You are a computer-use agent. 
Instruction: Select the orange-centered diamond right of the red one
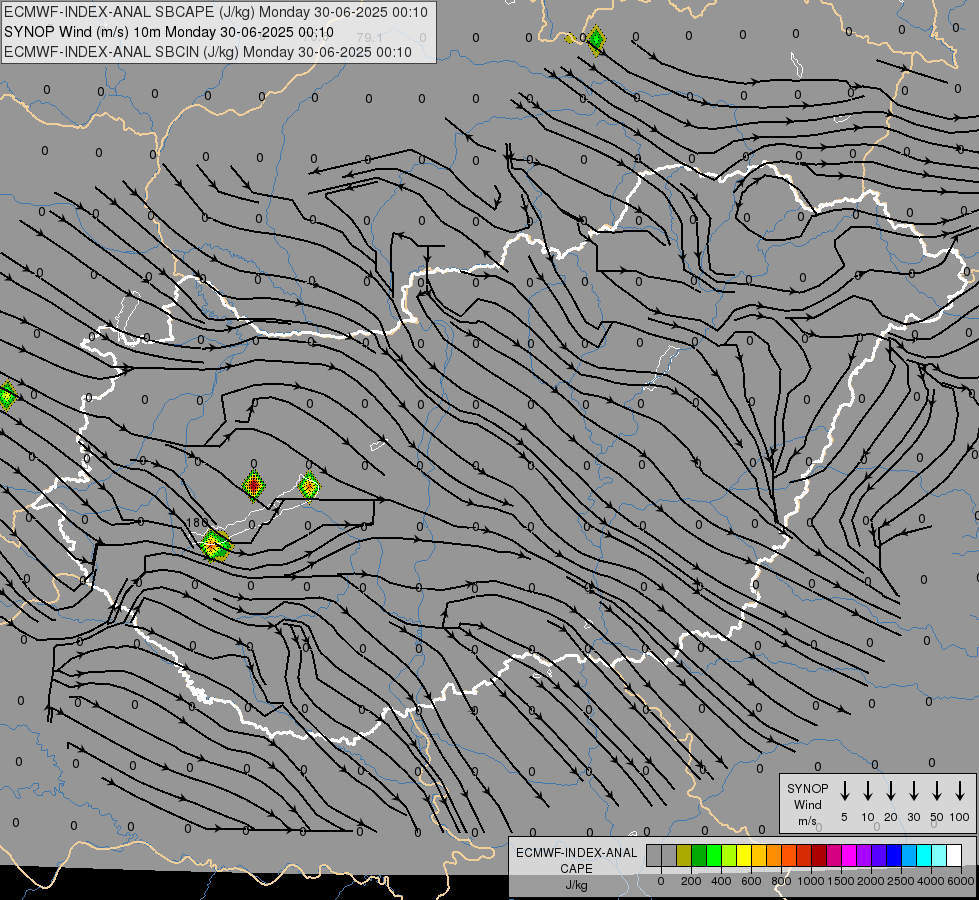[x=308, y=485]
